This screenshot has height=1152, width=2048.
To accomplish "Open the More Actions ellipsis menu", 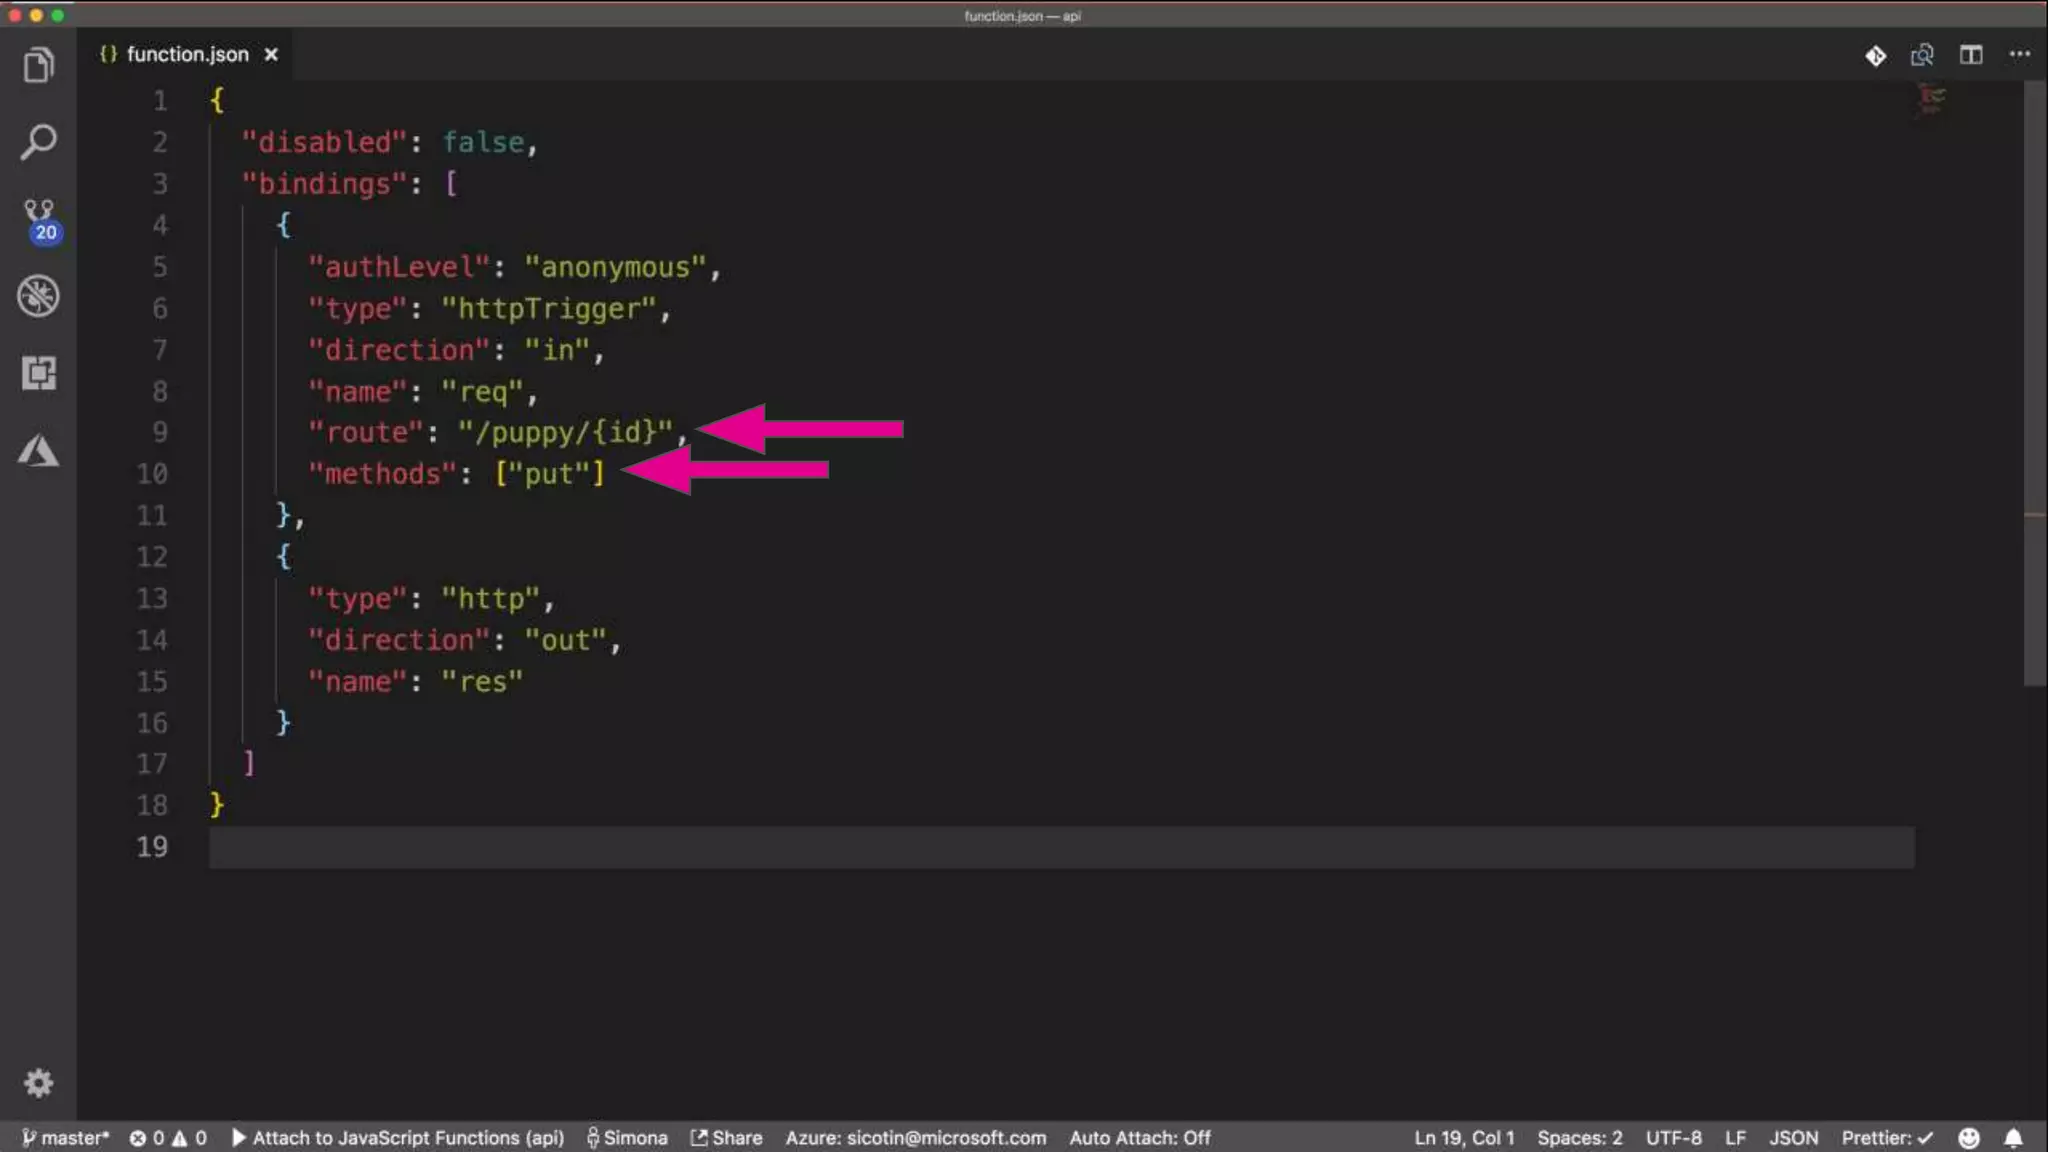I will [2019, 55].
